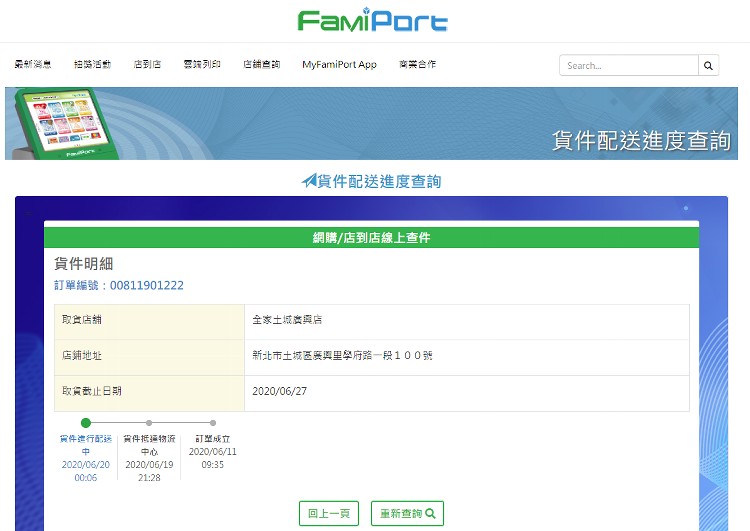Click the 店舖地址 label cell

149,358
